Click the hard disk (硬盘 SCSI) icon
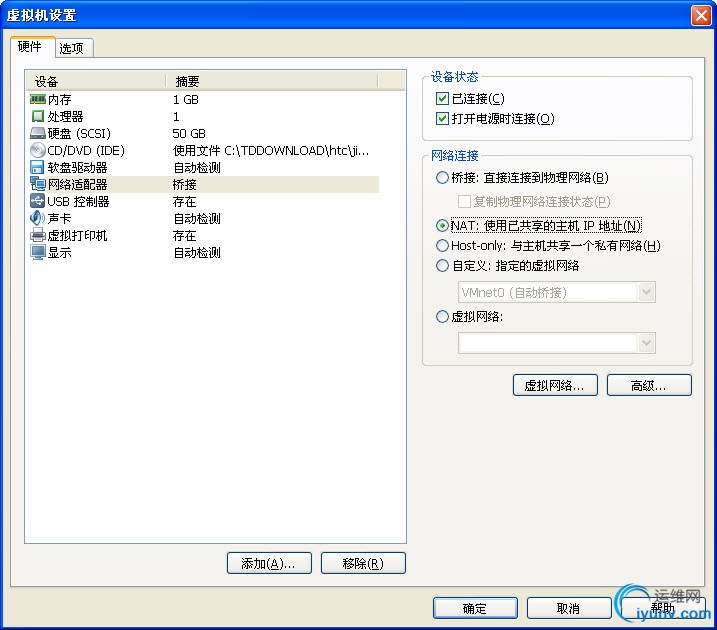The width and height of the screenshot is (717, 630). tap(37, 133)
